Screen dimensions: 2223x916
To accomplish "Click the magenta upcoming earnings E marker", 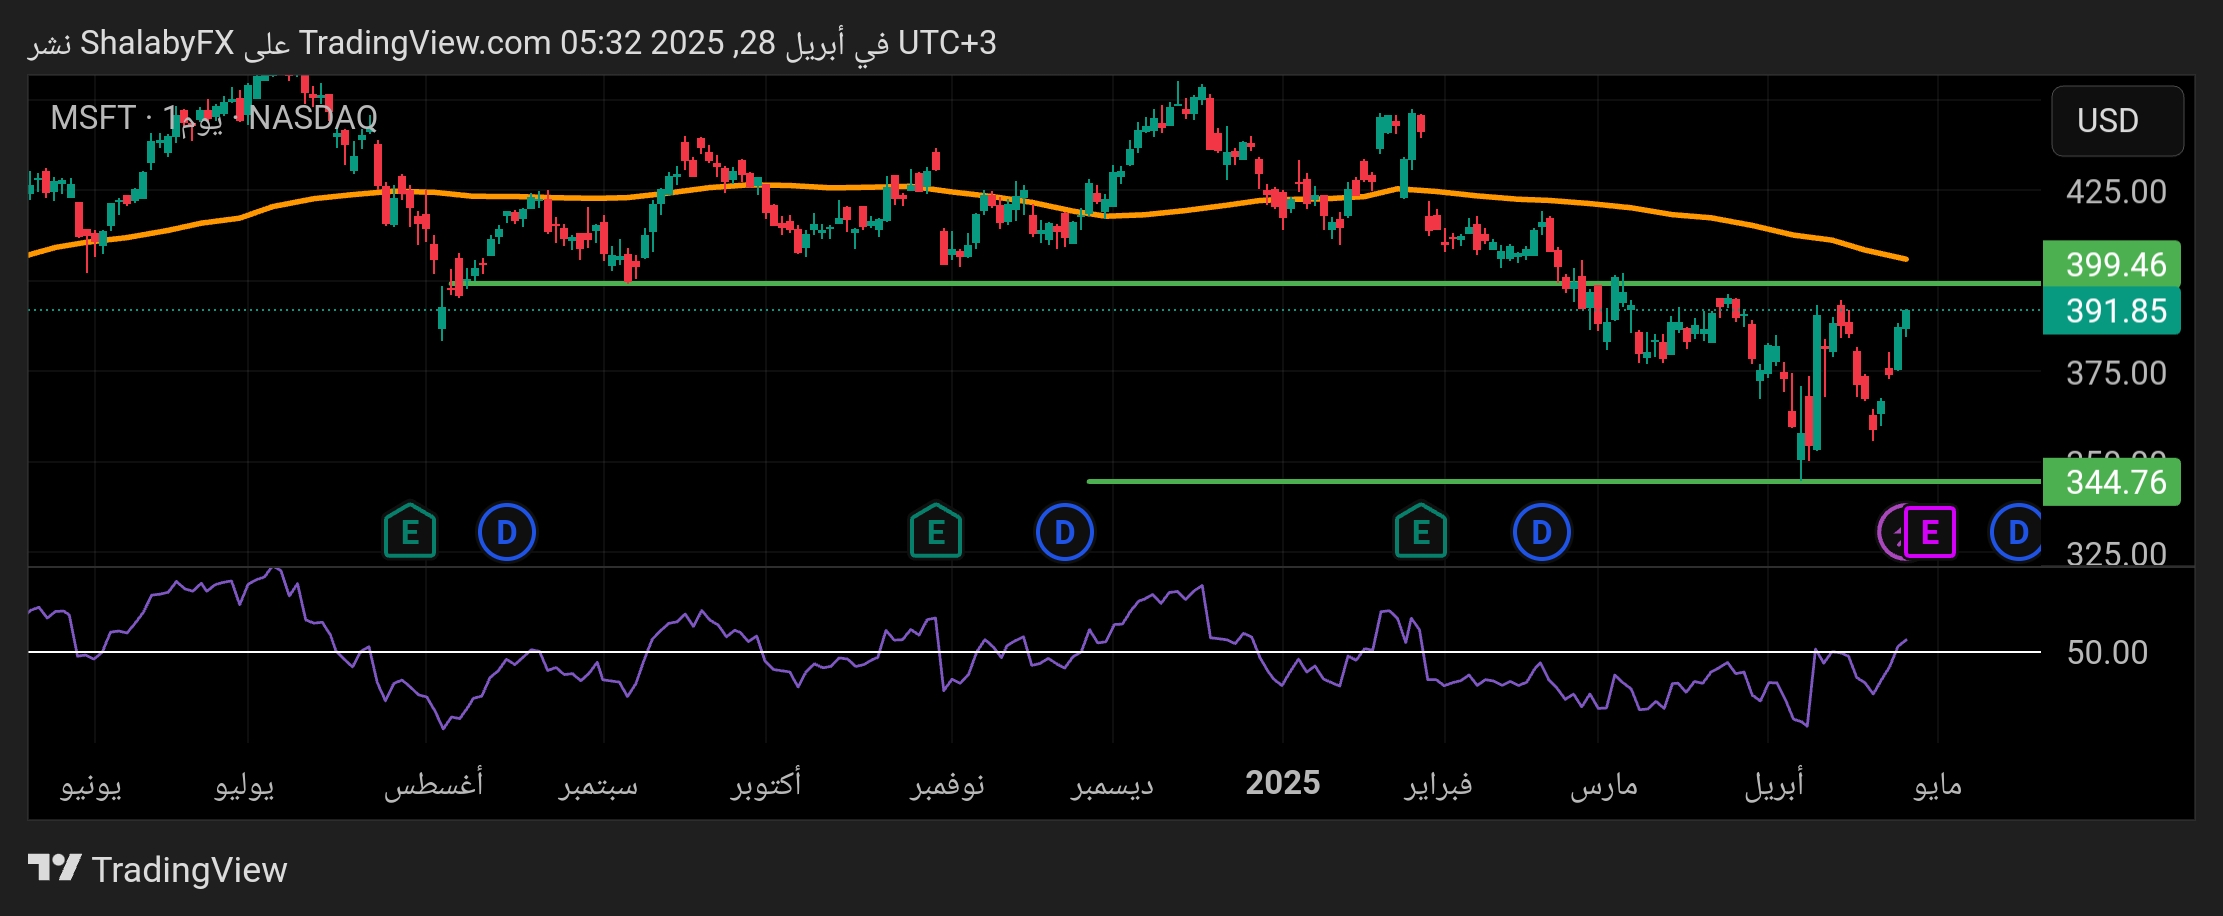I will tap(1930, 532).
